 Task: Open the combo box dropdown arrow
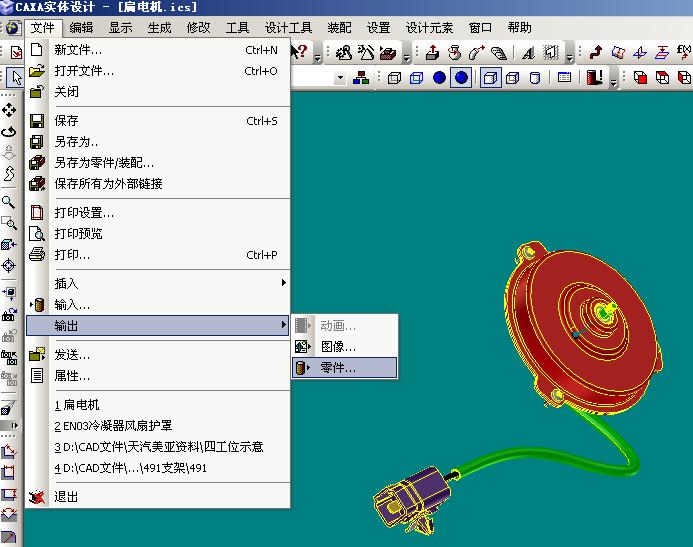tap(339, 78)
